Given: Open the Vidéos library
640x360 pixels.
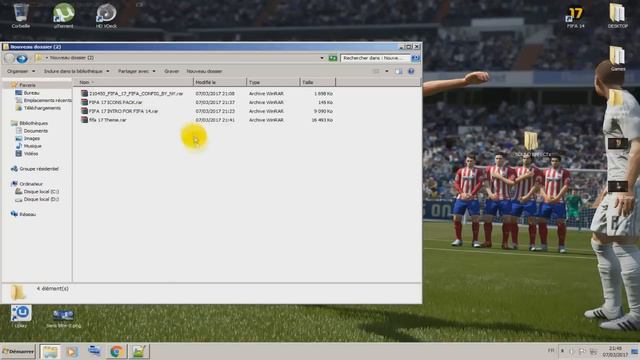Looking at the screenshot, I should pos(27,154).
